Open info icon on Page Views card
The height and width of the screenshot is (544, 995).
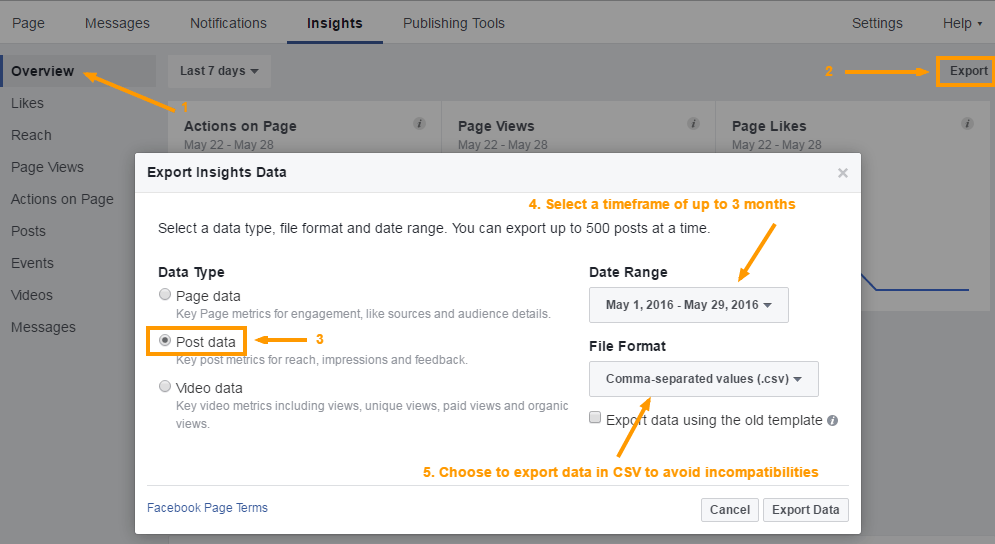tap(694, 123)
